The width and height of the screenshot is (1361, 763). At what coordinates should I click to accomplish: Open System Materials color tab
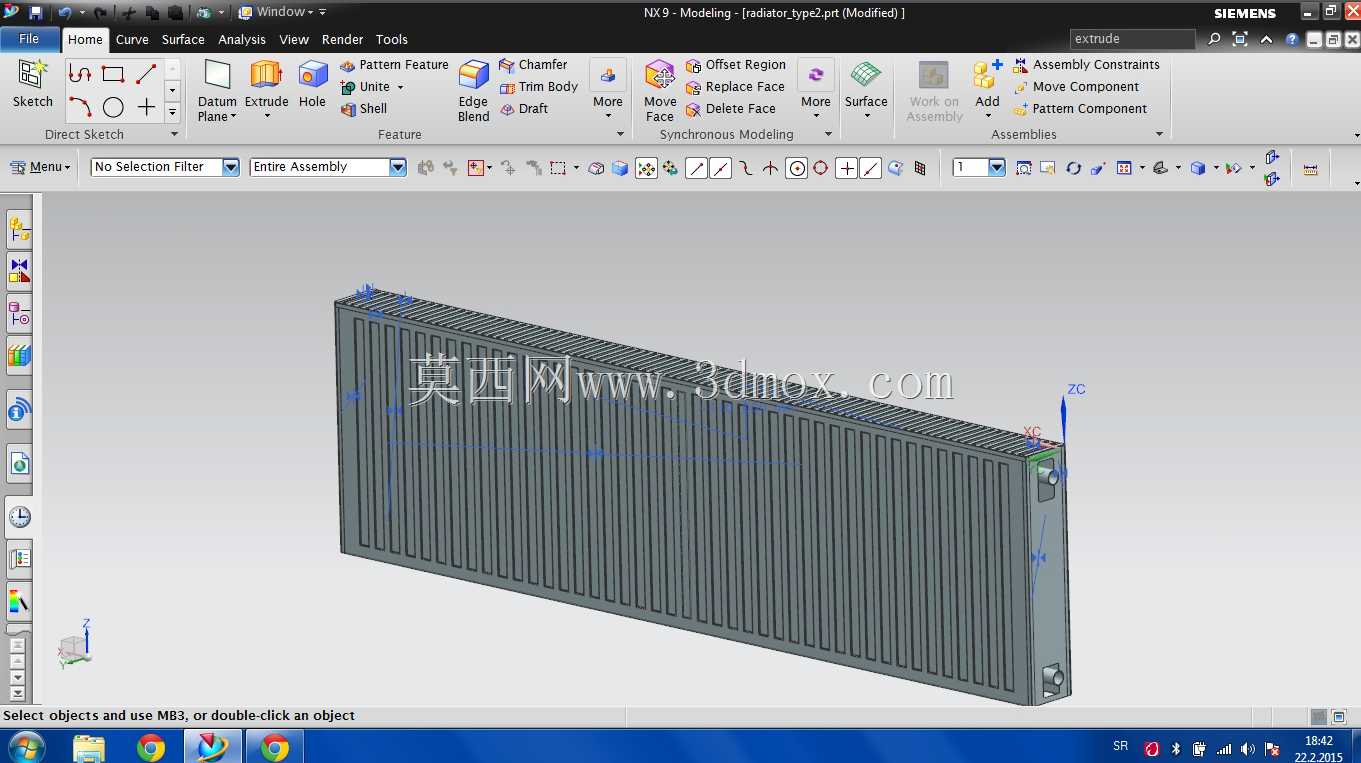[x=19, y=601]
